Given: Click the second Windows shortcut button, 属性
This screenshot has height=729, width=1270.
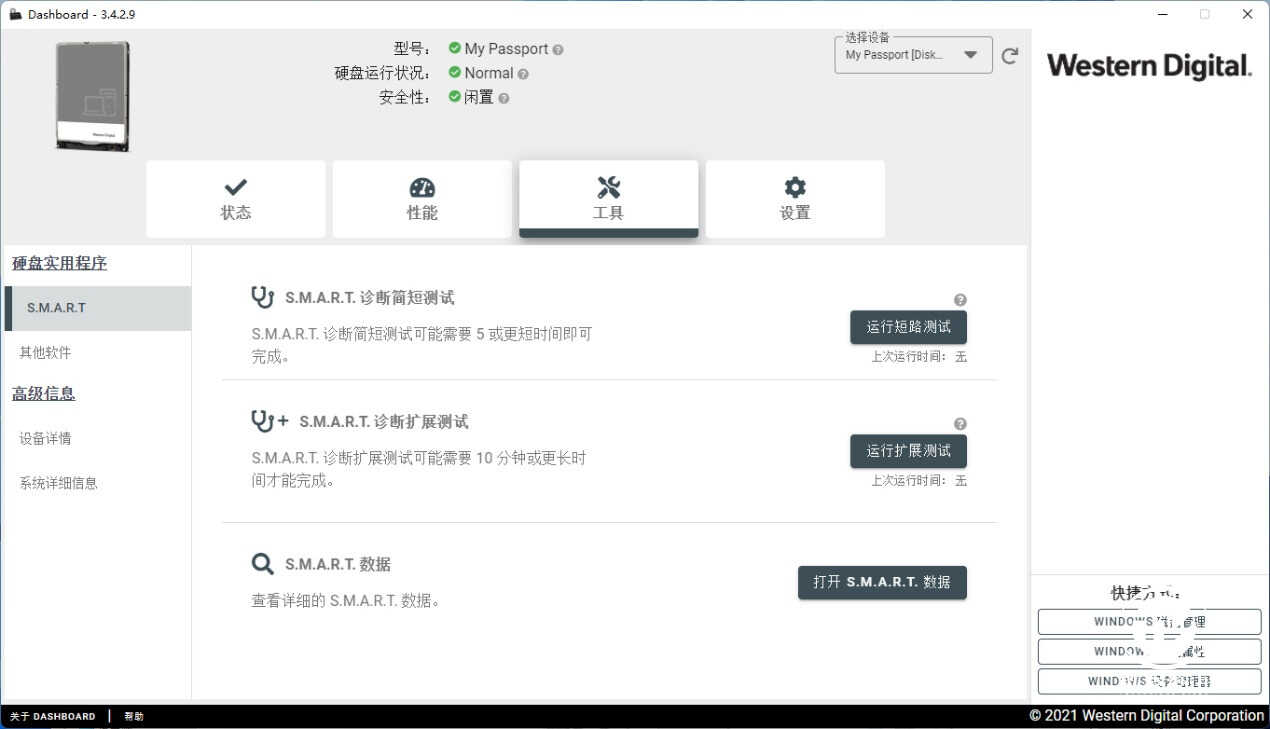Looking at the screenshot, I should (1149, 652).
